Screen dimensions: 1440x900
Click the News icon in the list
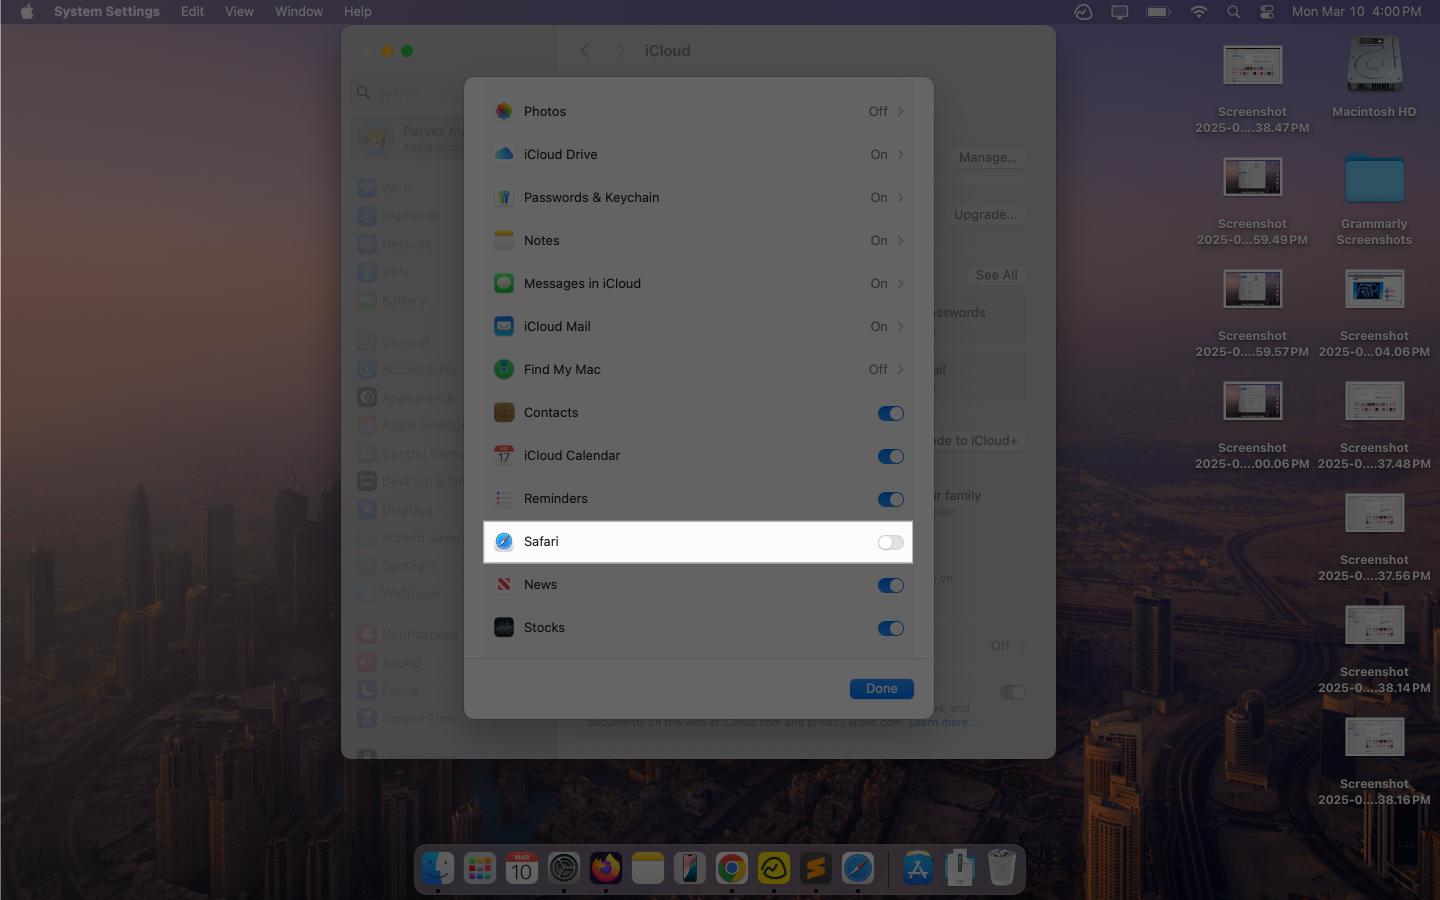[504, 584]
